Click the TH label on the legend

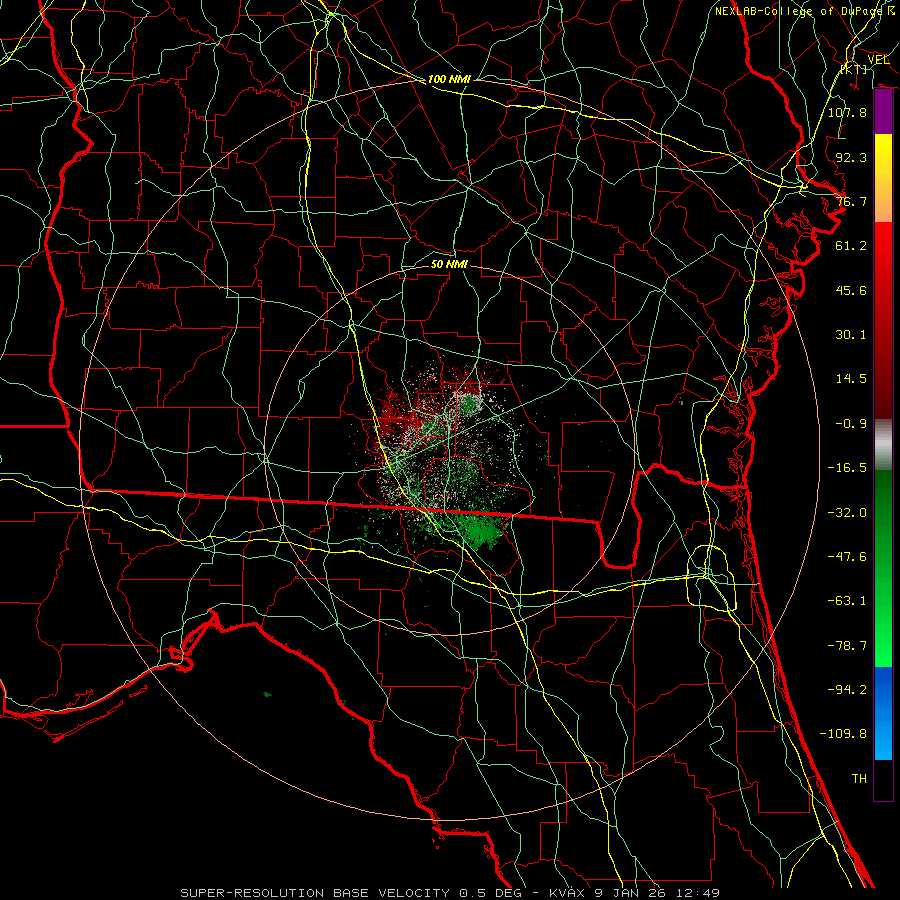pyautogui.click(x=859, y=779)
